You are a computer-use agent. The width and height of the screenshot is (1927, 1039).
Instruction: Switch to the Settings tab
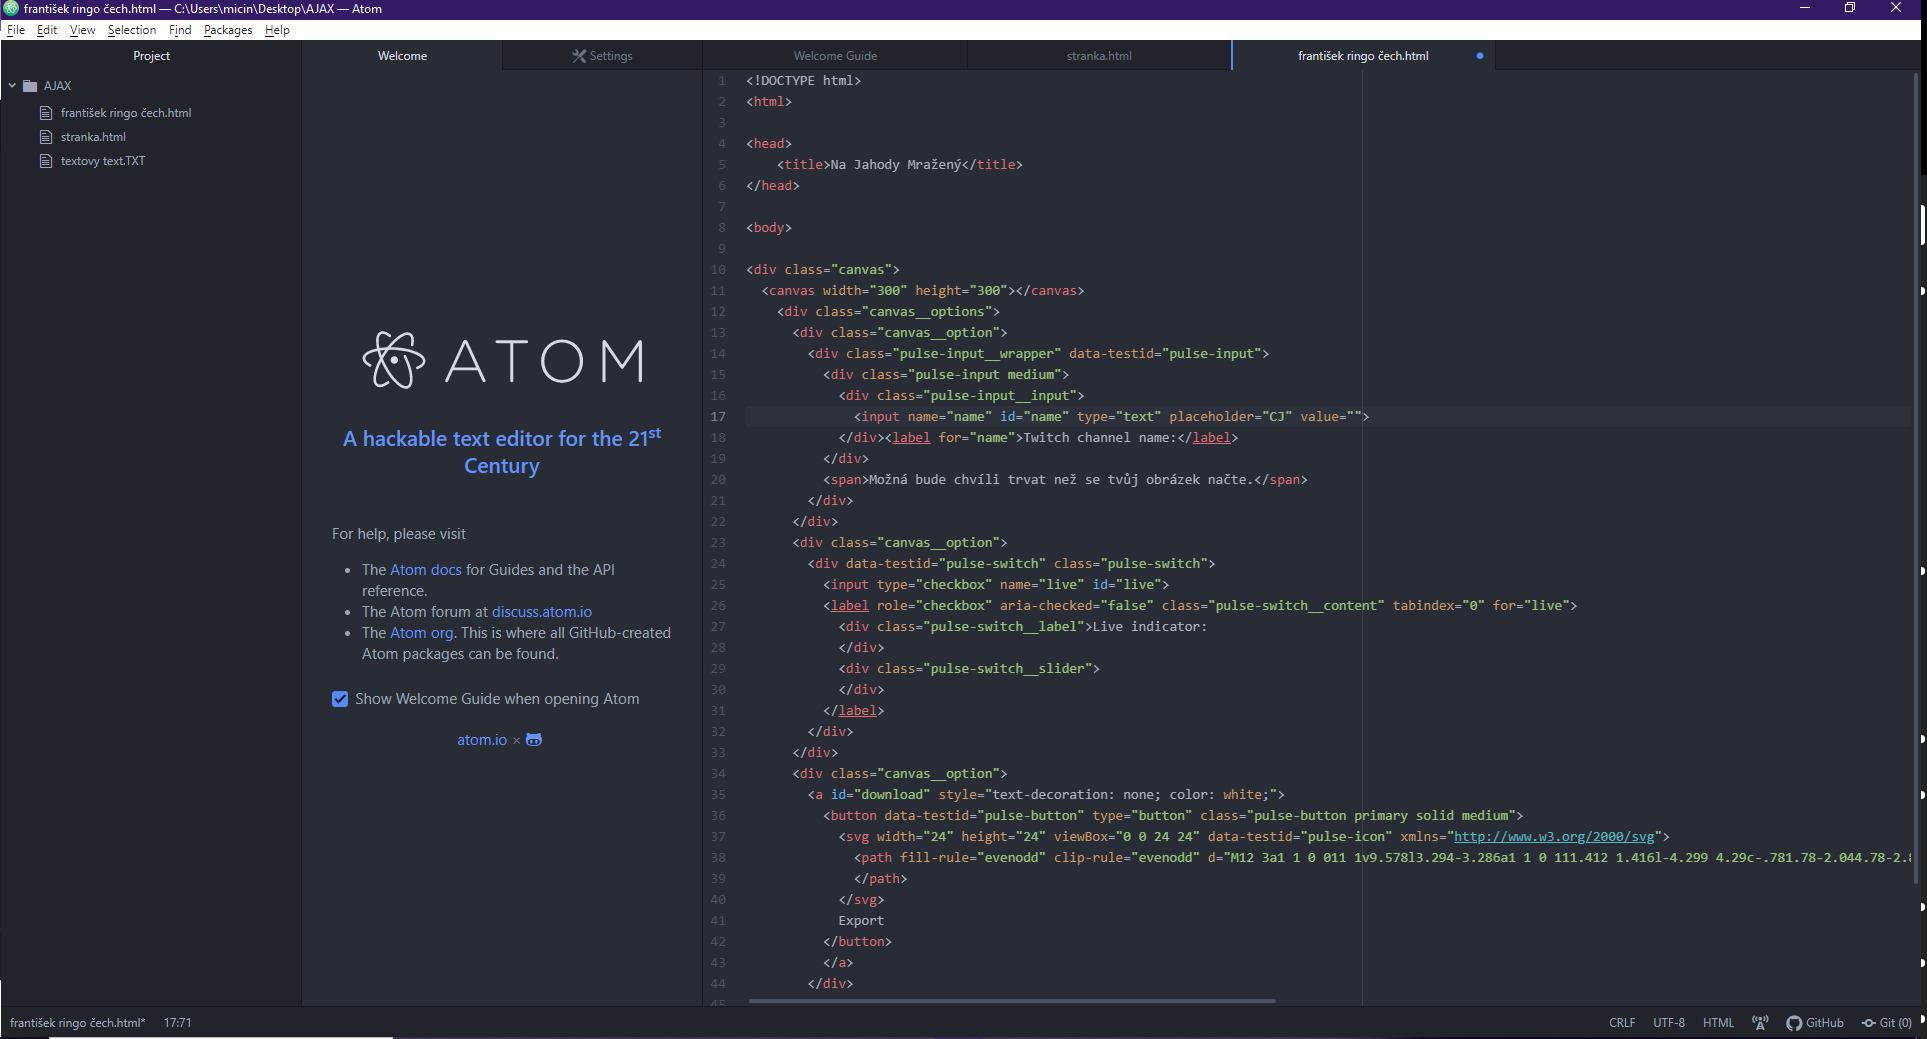(x=602, y=56)
